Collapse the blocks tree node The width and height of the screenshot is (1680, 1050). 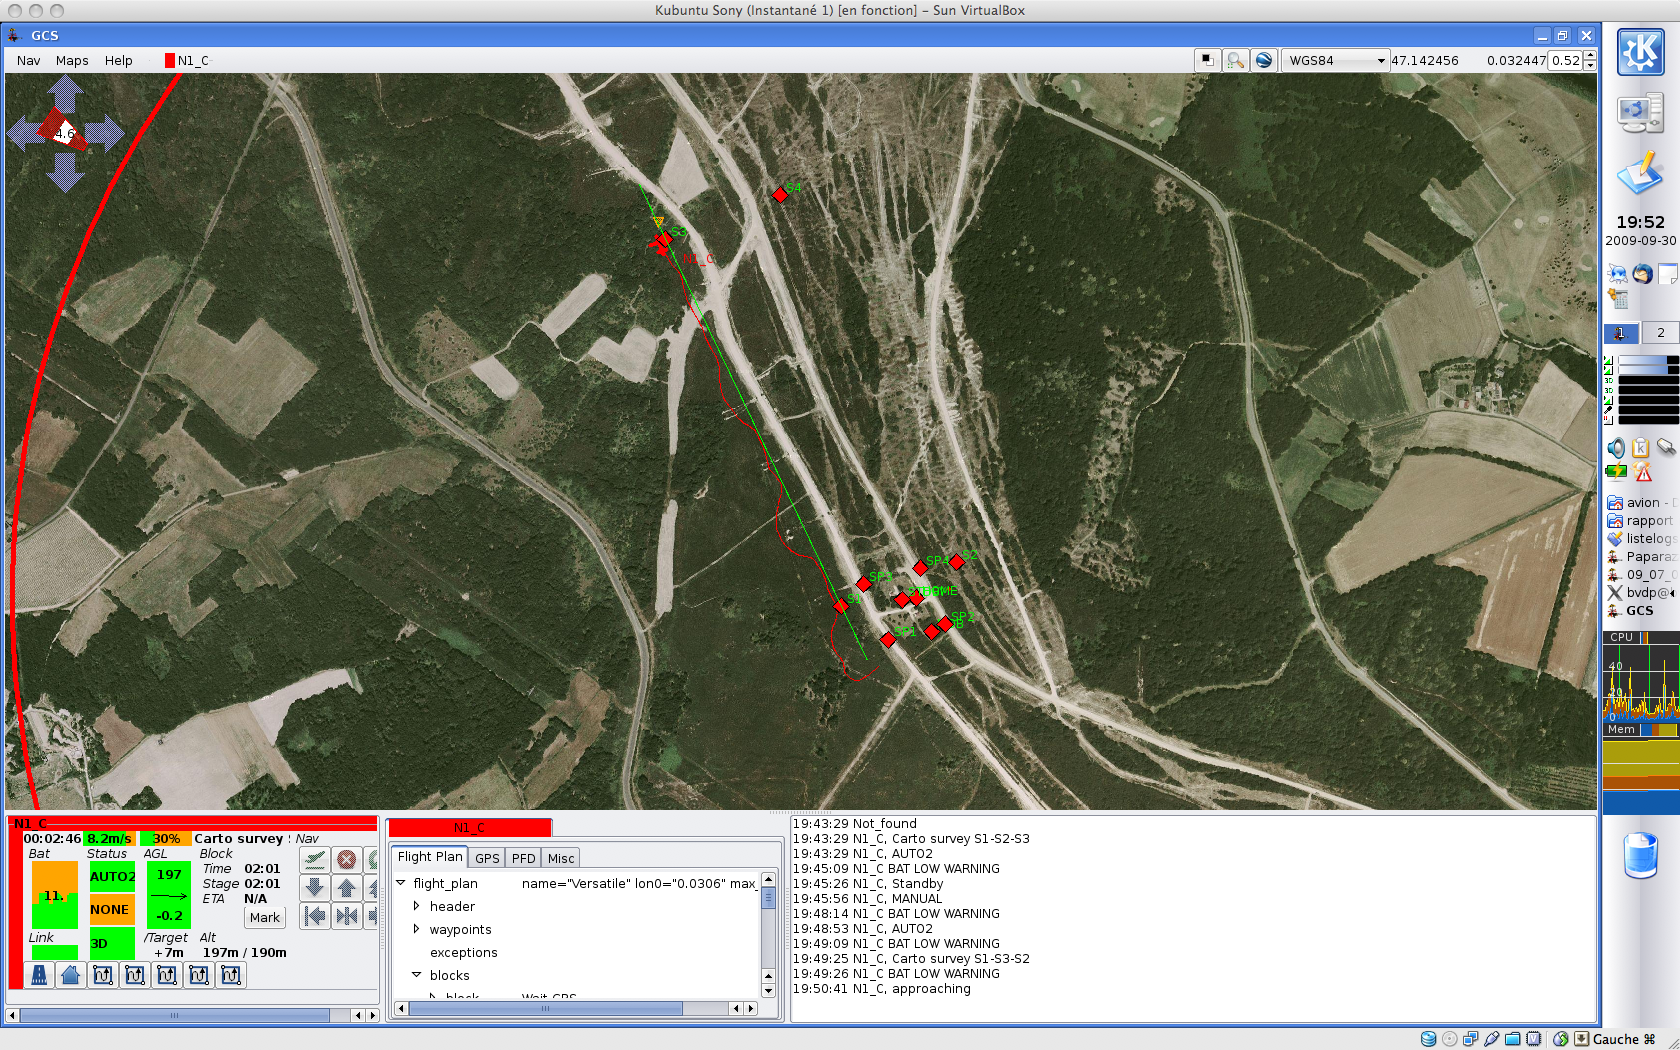coord(416,975)
